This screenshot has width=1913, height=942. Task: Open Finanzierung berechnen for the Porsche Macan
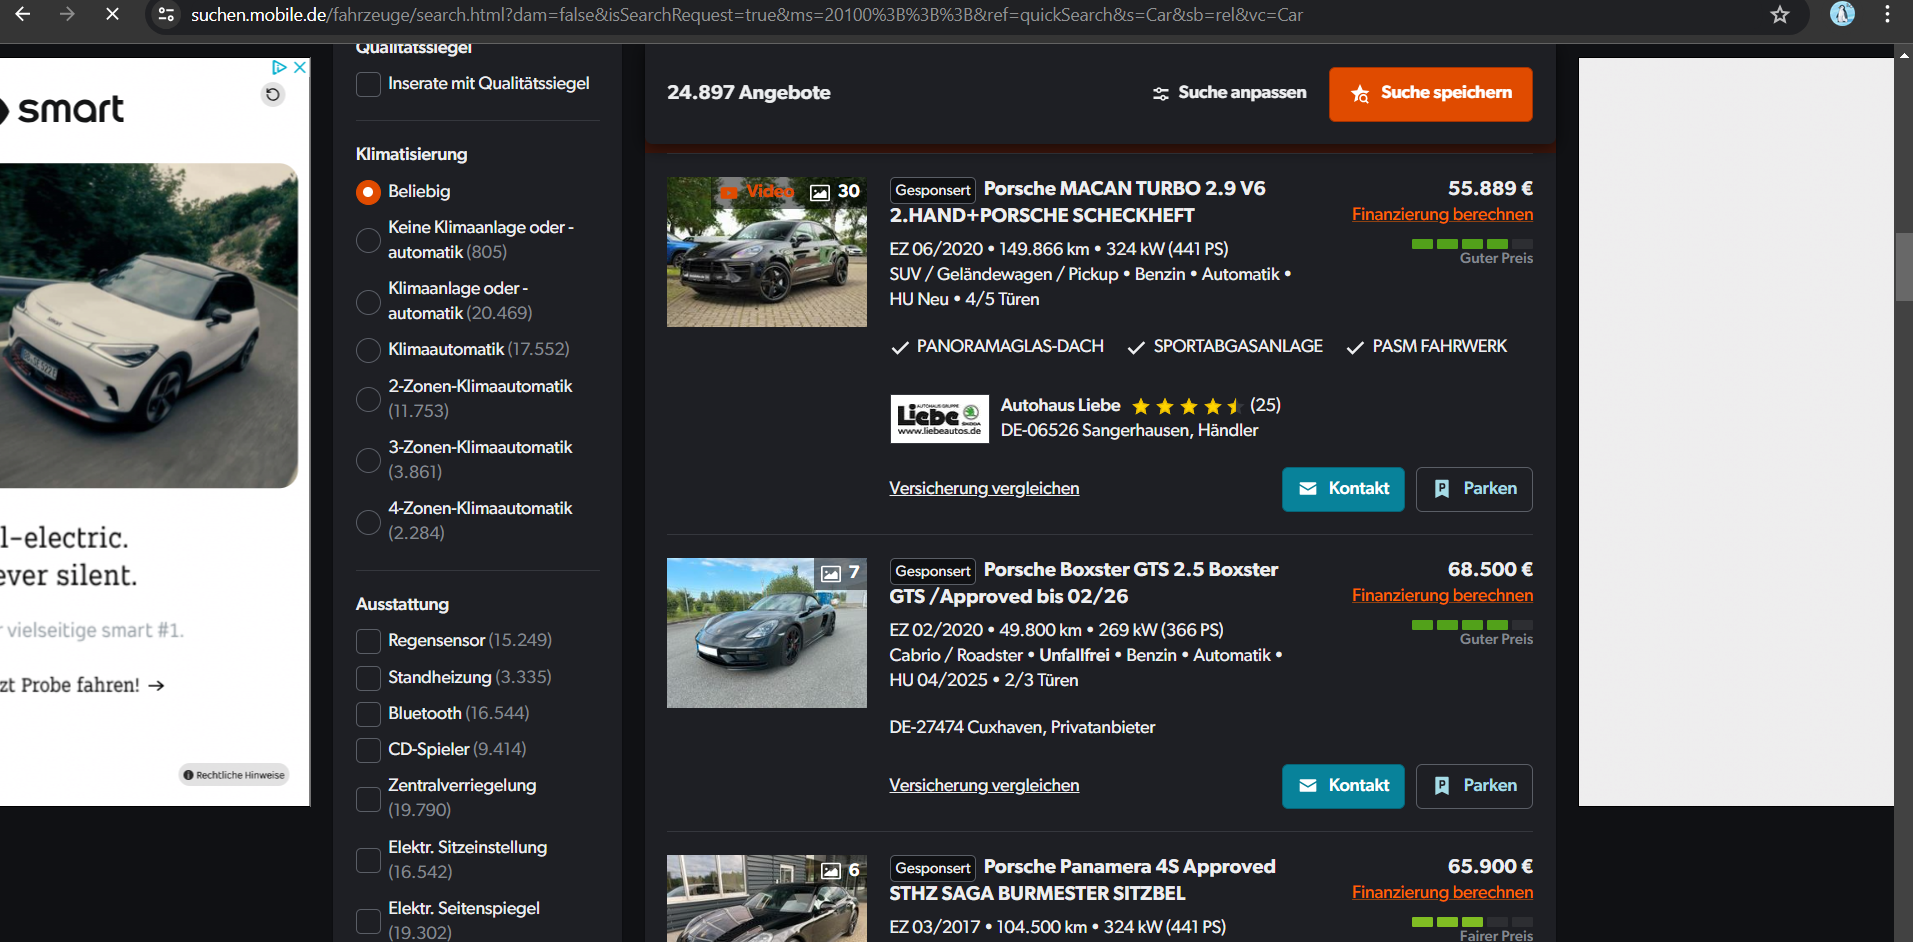click(x=1441, y=215)
